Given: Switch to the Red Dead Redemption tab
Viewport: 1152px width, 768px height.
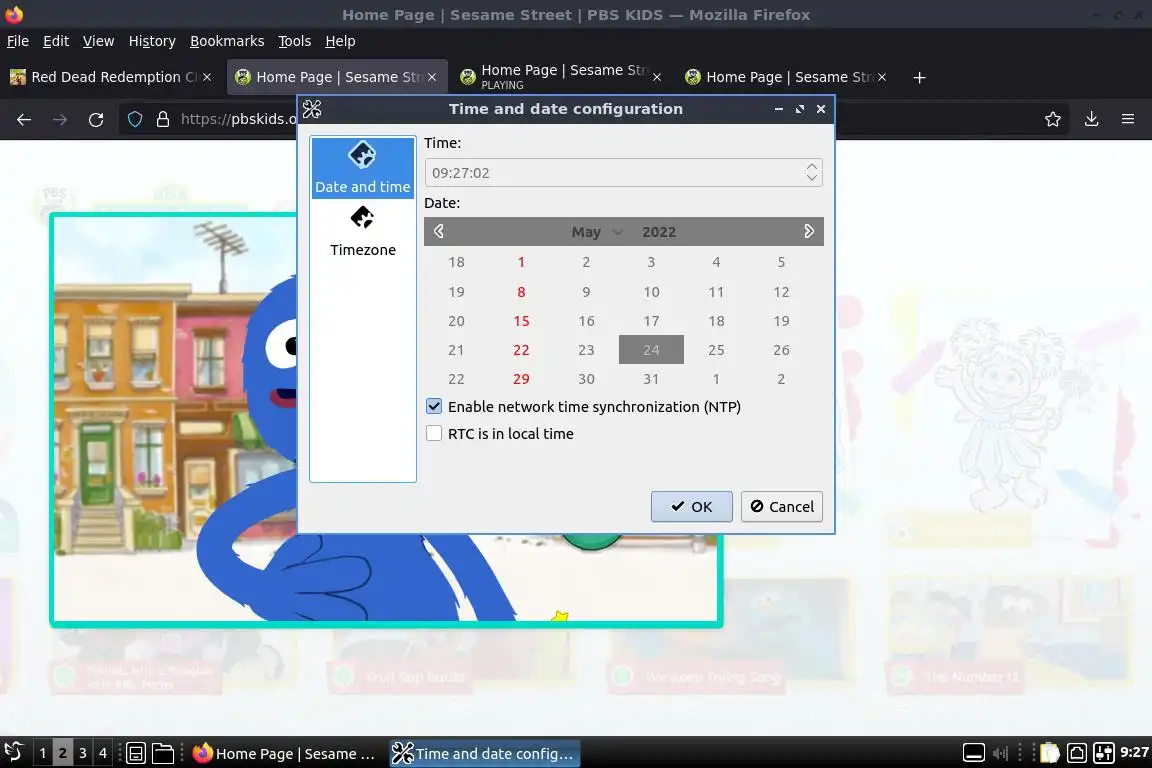Looking at the screenshot, I should (x=110, y=77).
